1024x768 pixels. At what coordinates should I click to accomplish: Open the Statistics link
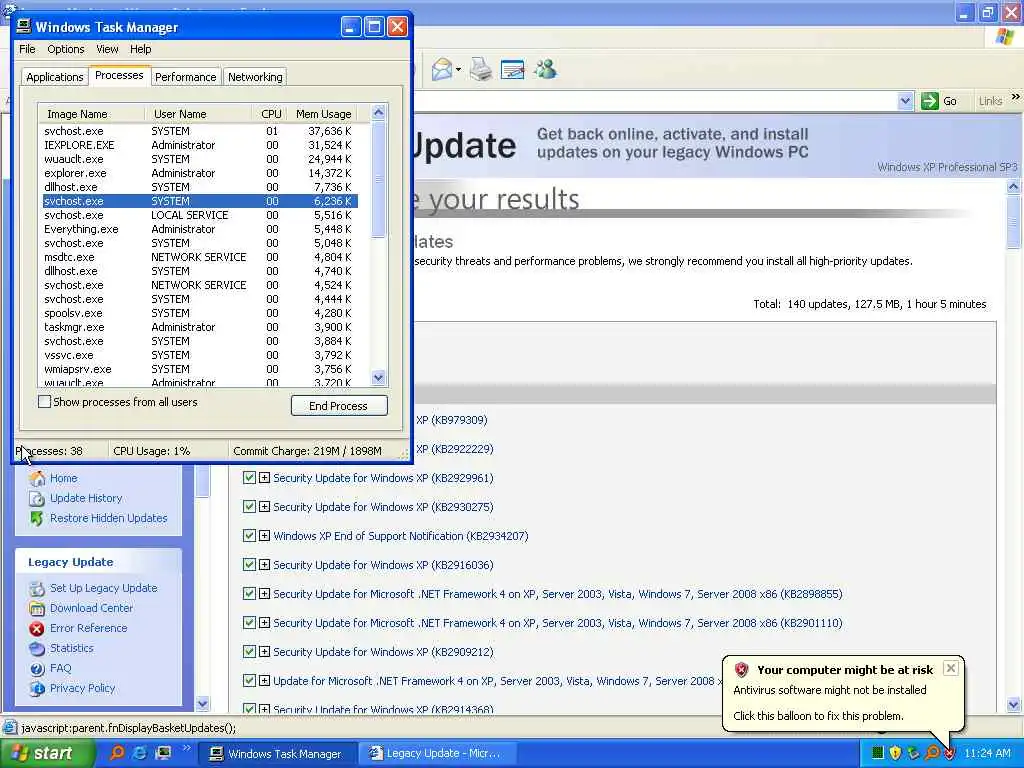pos(72,648)
